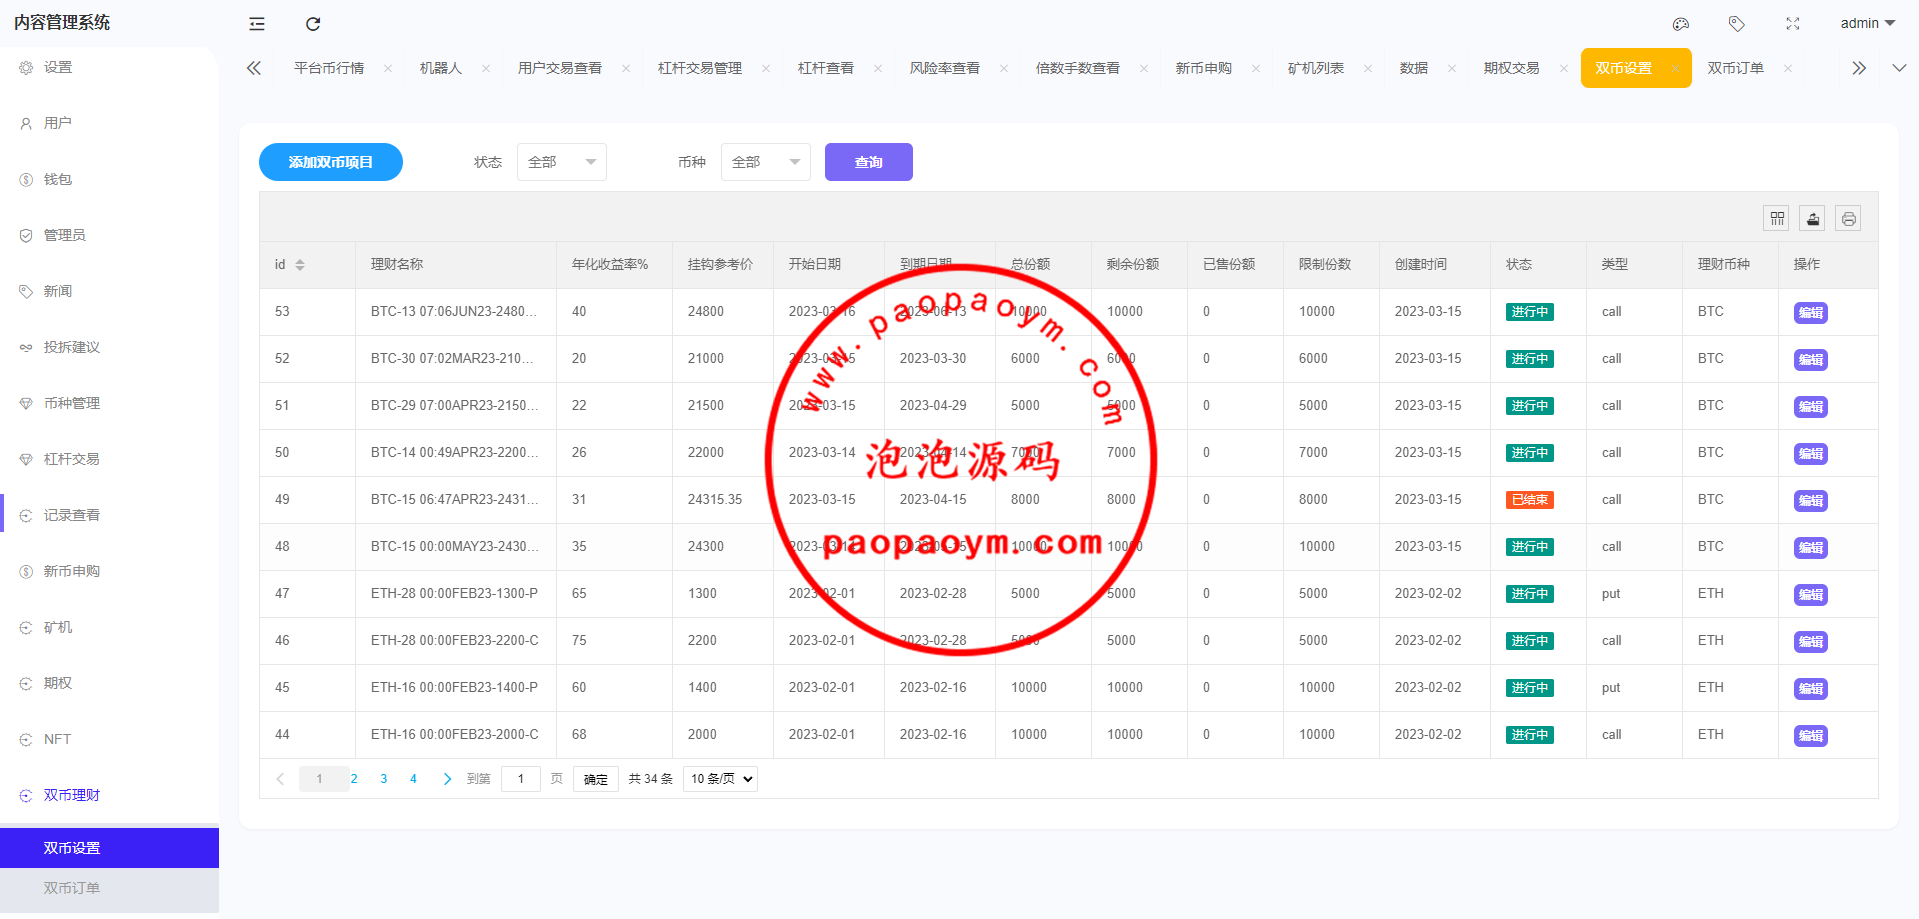The height and width of the screenshot is (919, 1919).
Task: Edit the ETH-16 00:00FEB23-2000-C row
Action: (1811, 736)
